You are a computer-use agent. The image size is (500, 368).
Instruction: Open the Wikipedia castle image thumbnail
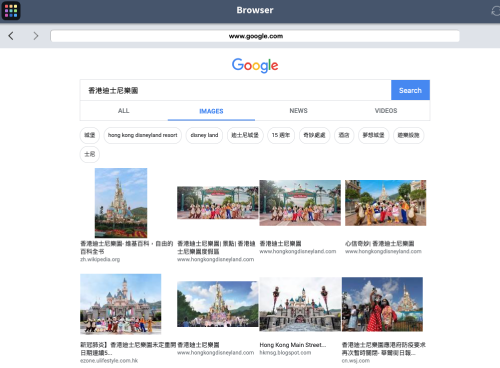[x=121, y=203]
